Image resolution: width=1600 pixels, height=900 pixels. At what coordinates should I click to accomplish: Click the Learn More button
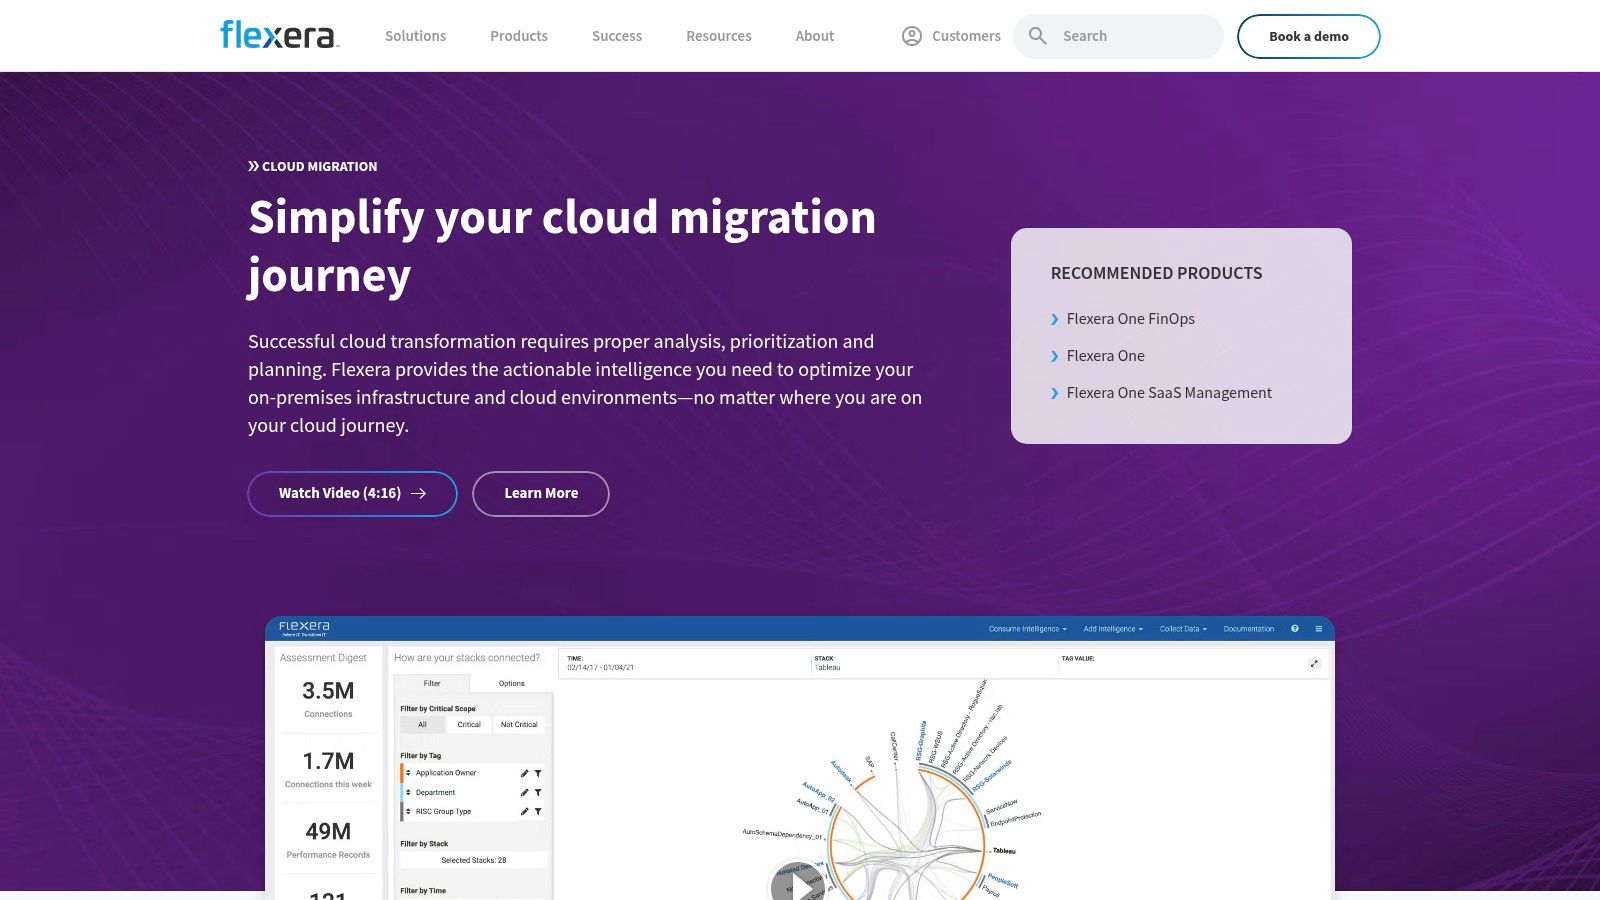pos(541,494)
